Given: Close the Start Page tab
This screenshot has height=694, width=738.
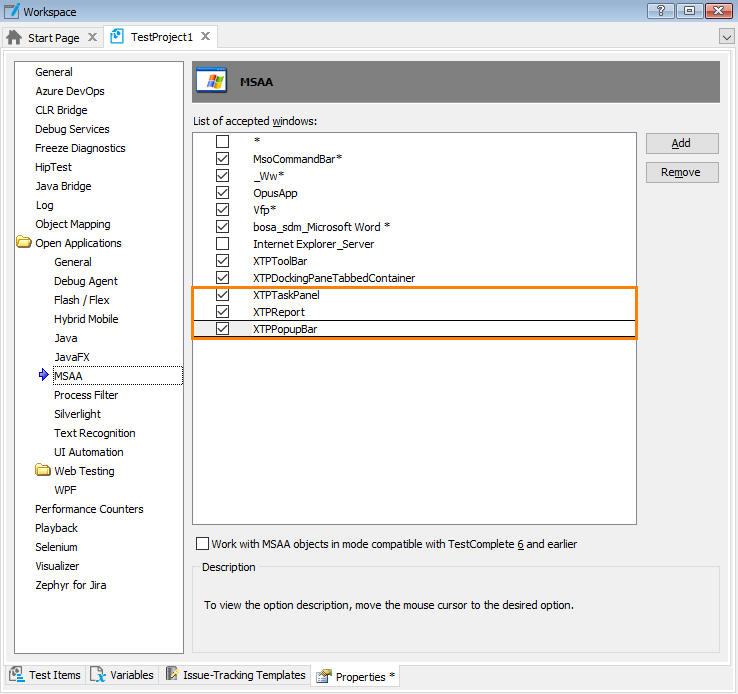Looking at the screenshot, I should (92, 38).
